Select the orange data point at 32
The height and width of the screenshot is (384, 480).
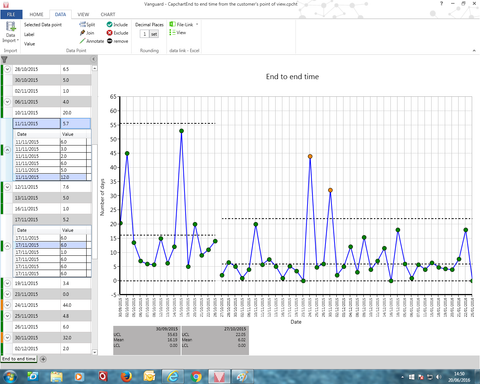tap(330, 190)
